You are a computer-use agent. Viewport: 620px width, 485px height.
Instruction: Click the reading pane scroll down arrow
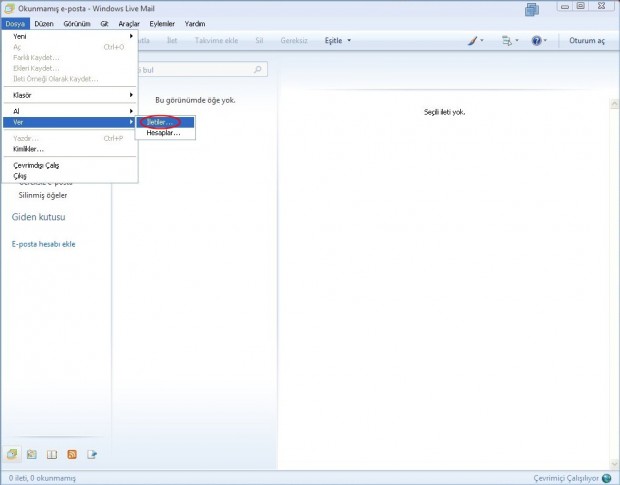614,464
